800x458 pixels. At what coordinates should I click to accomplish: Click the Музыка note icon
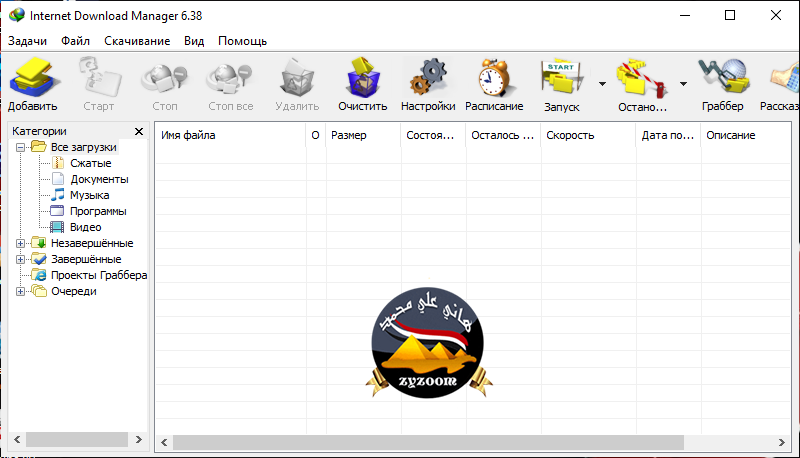58,195
